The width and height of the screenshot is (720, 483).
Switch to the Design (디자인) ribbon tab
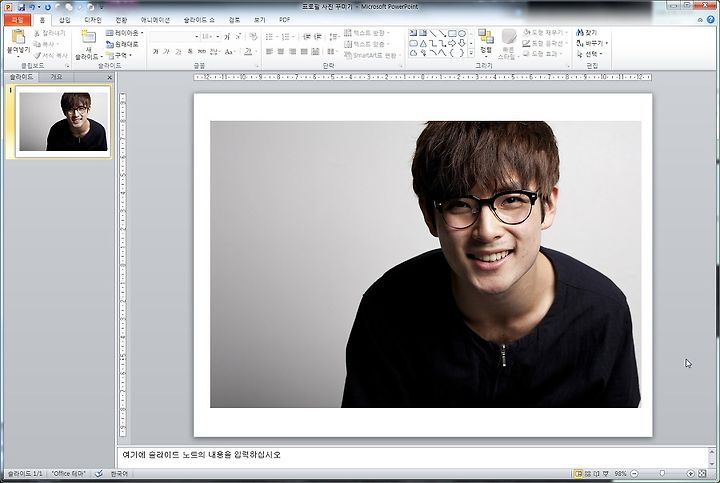pos(93,20)
